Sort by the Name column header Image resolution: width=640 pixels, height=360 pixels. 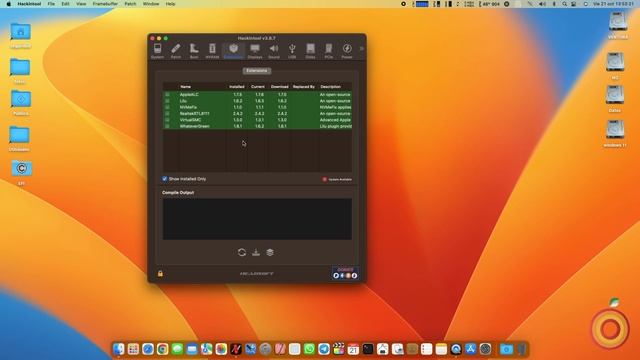click(186, 87)
